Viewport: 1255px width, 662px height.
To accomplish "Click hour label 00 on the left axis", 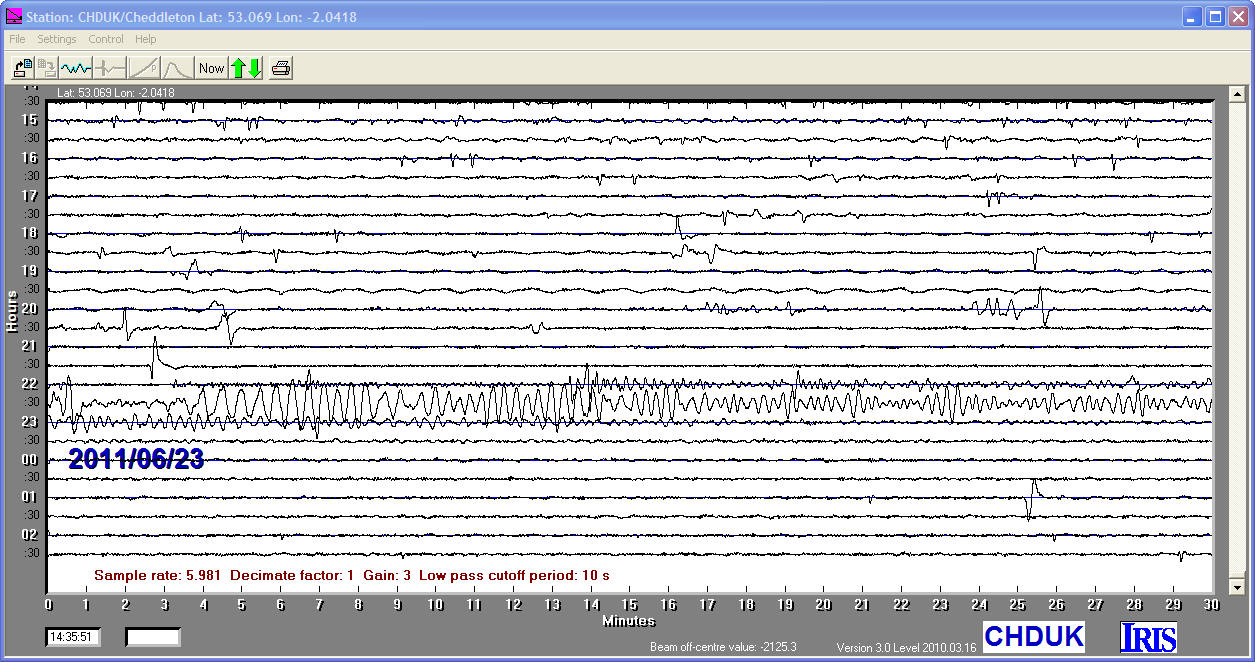I will tap(30, 460).
